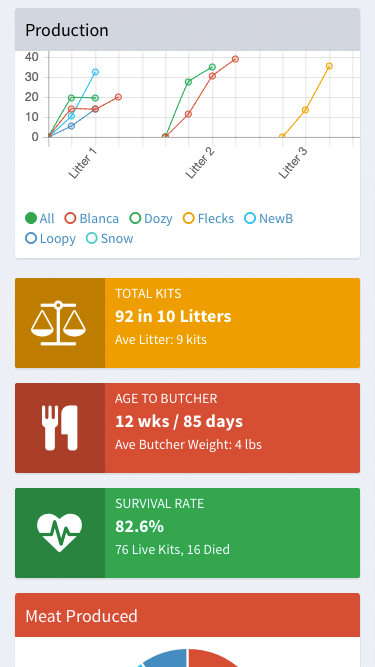Click the heartbeat survival icon
Screen dimensions: 375x667
[x=60, y=533]
